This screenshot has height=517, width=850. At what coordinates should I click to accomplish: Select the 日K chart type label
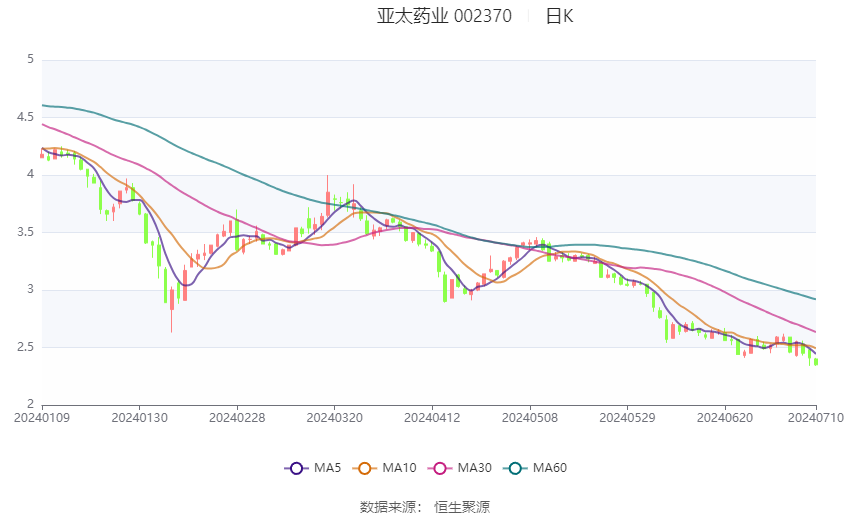(x=559, y=16)
